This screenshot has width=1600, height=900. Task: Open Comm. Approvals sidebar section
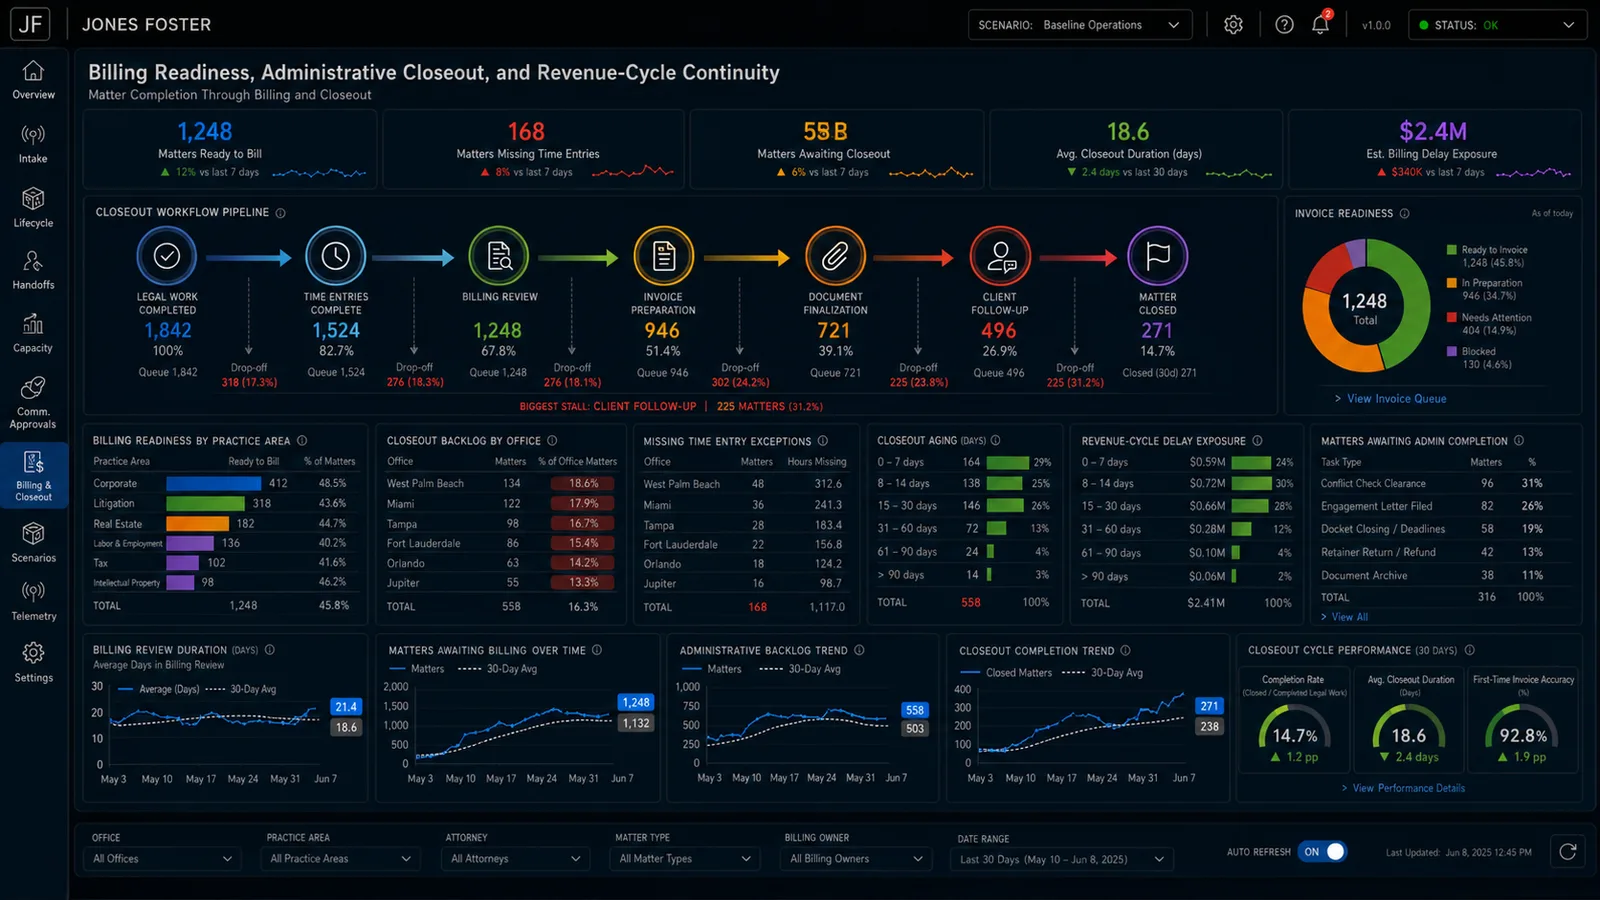tap(33, 403)
